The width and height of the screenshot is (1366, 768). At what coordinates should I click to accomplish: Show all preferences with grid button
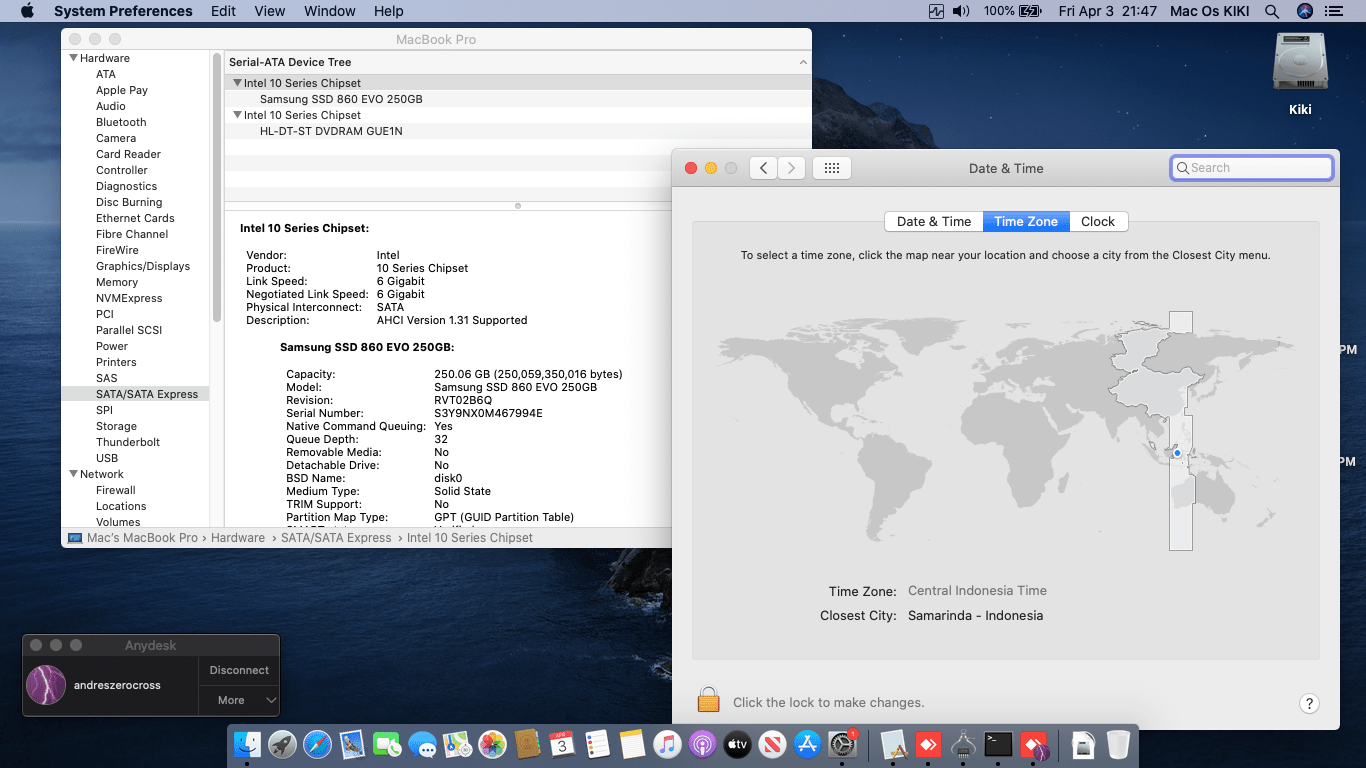(x=832, y=168)
